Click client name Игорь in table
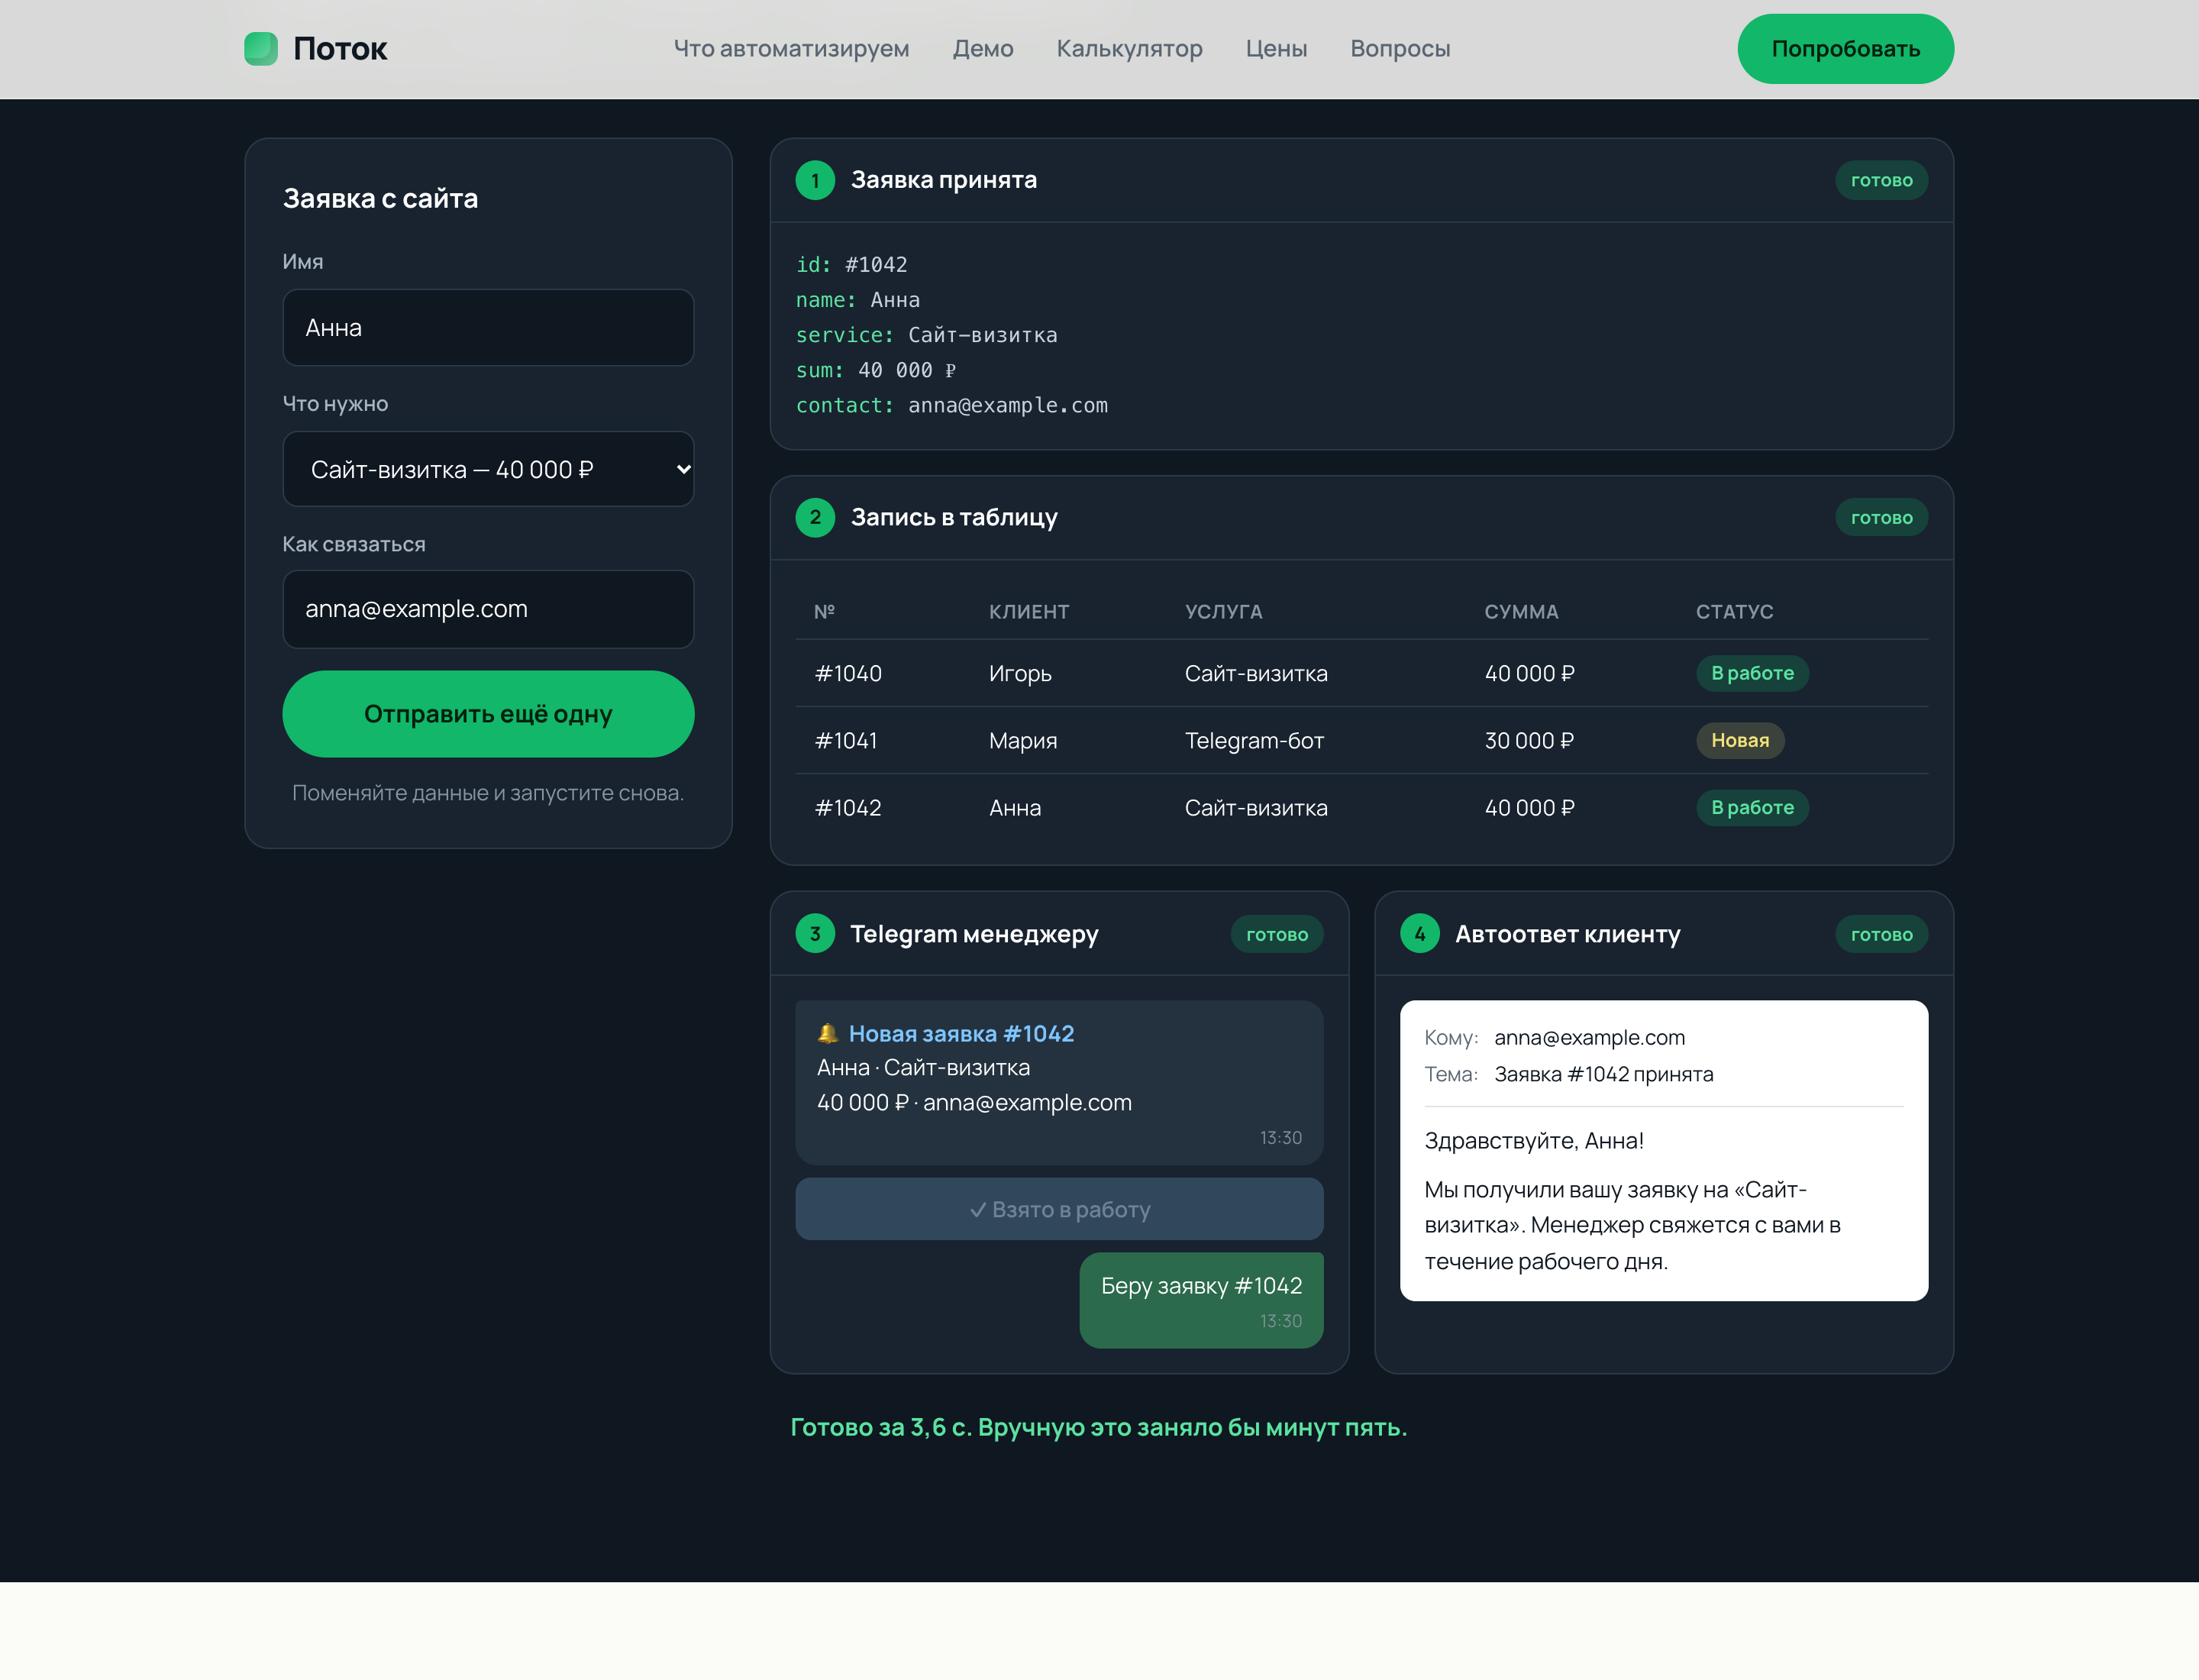This screenshot has height=1680, width=2199. [x=1020, y=673]
